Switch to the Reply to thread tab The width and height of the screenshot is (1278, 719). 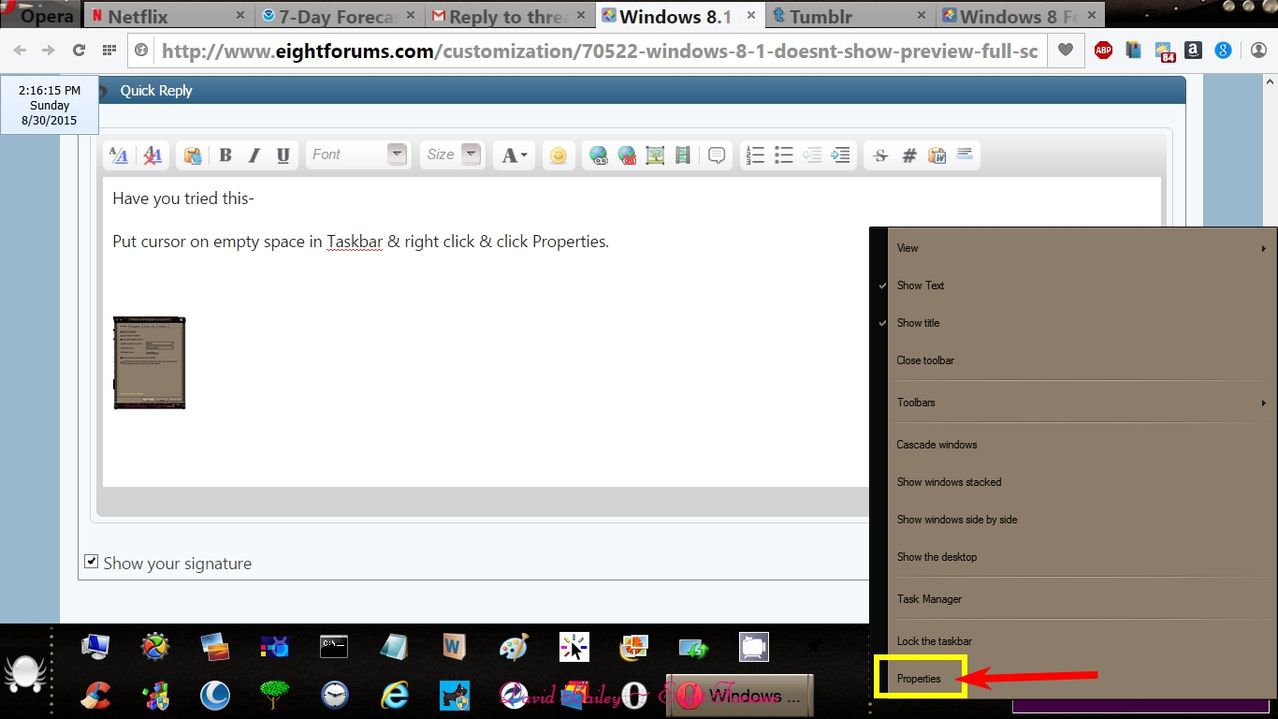click(510, 16)
